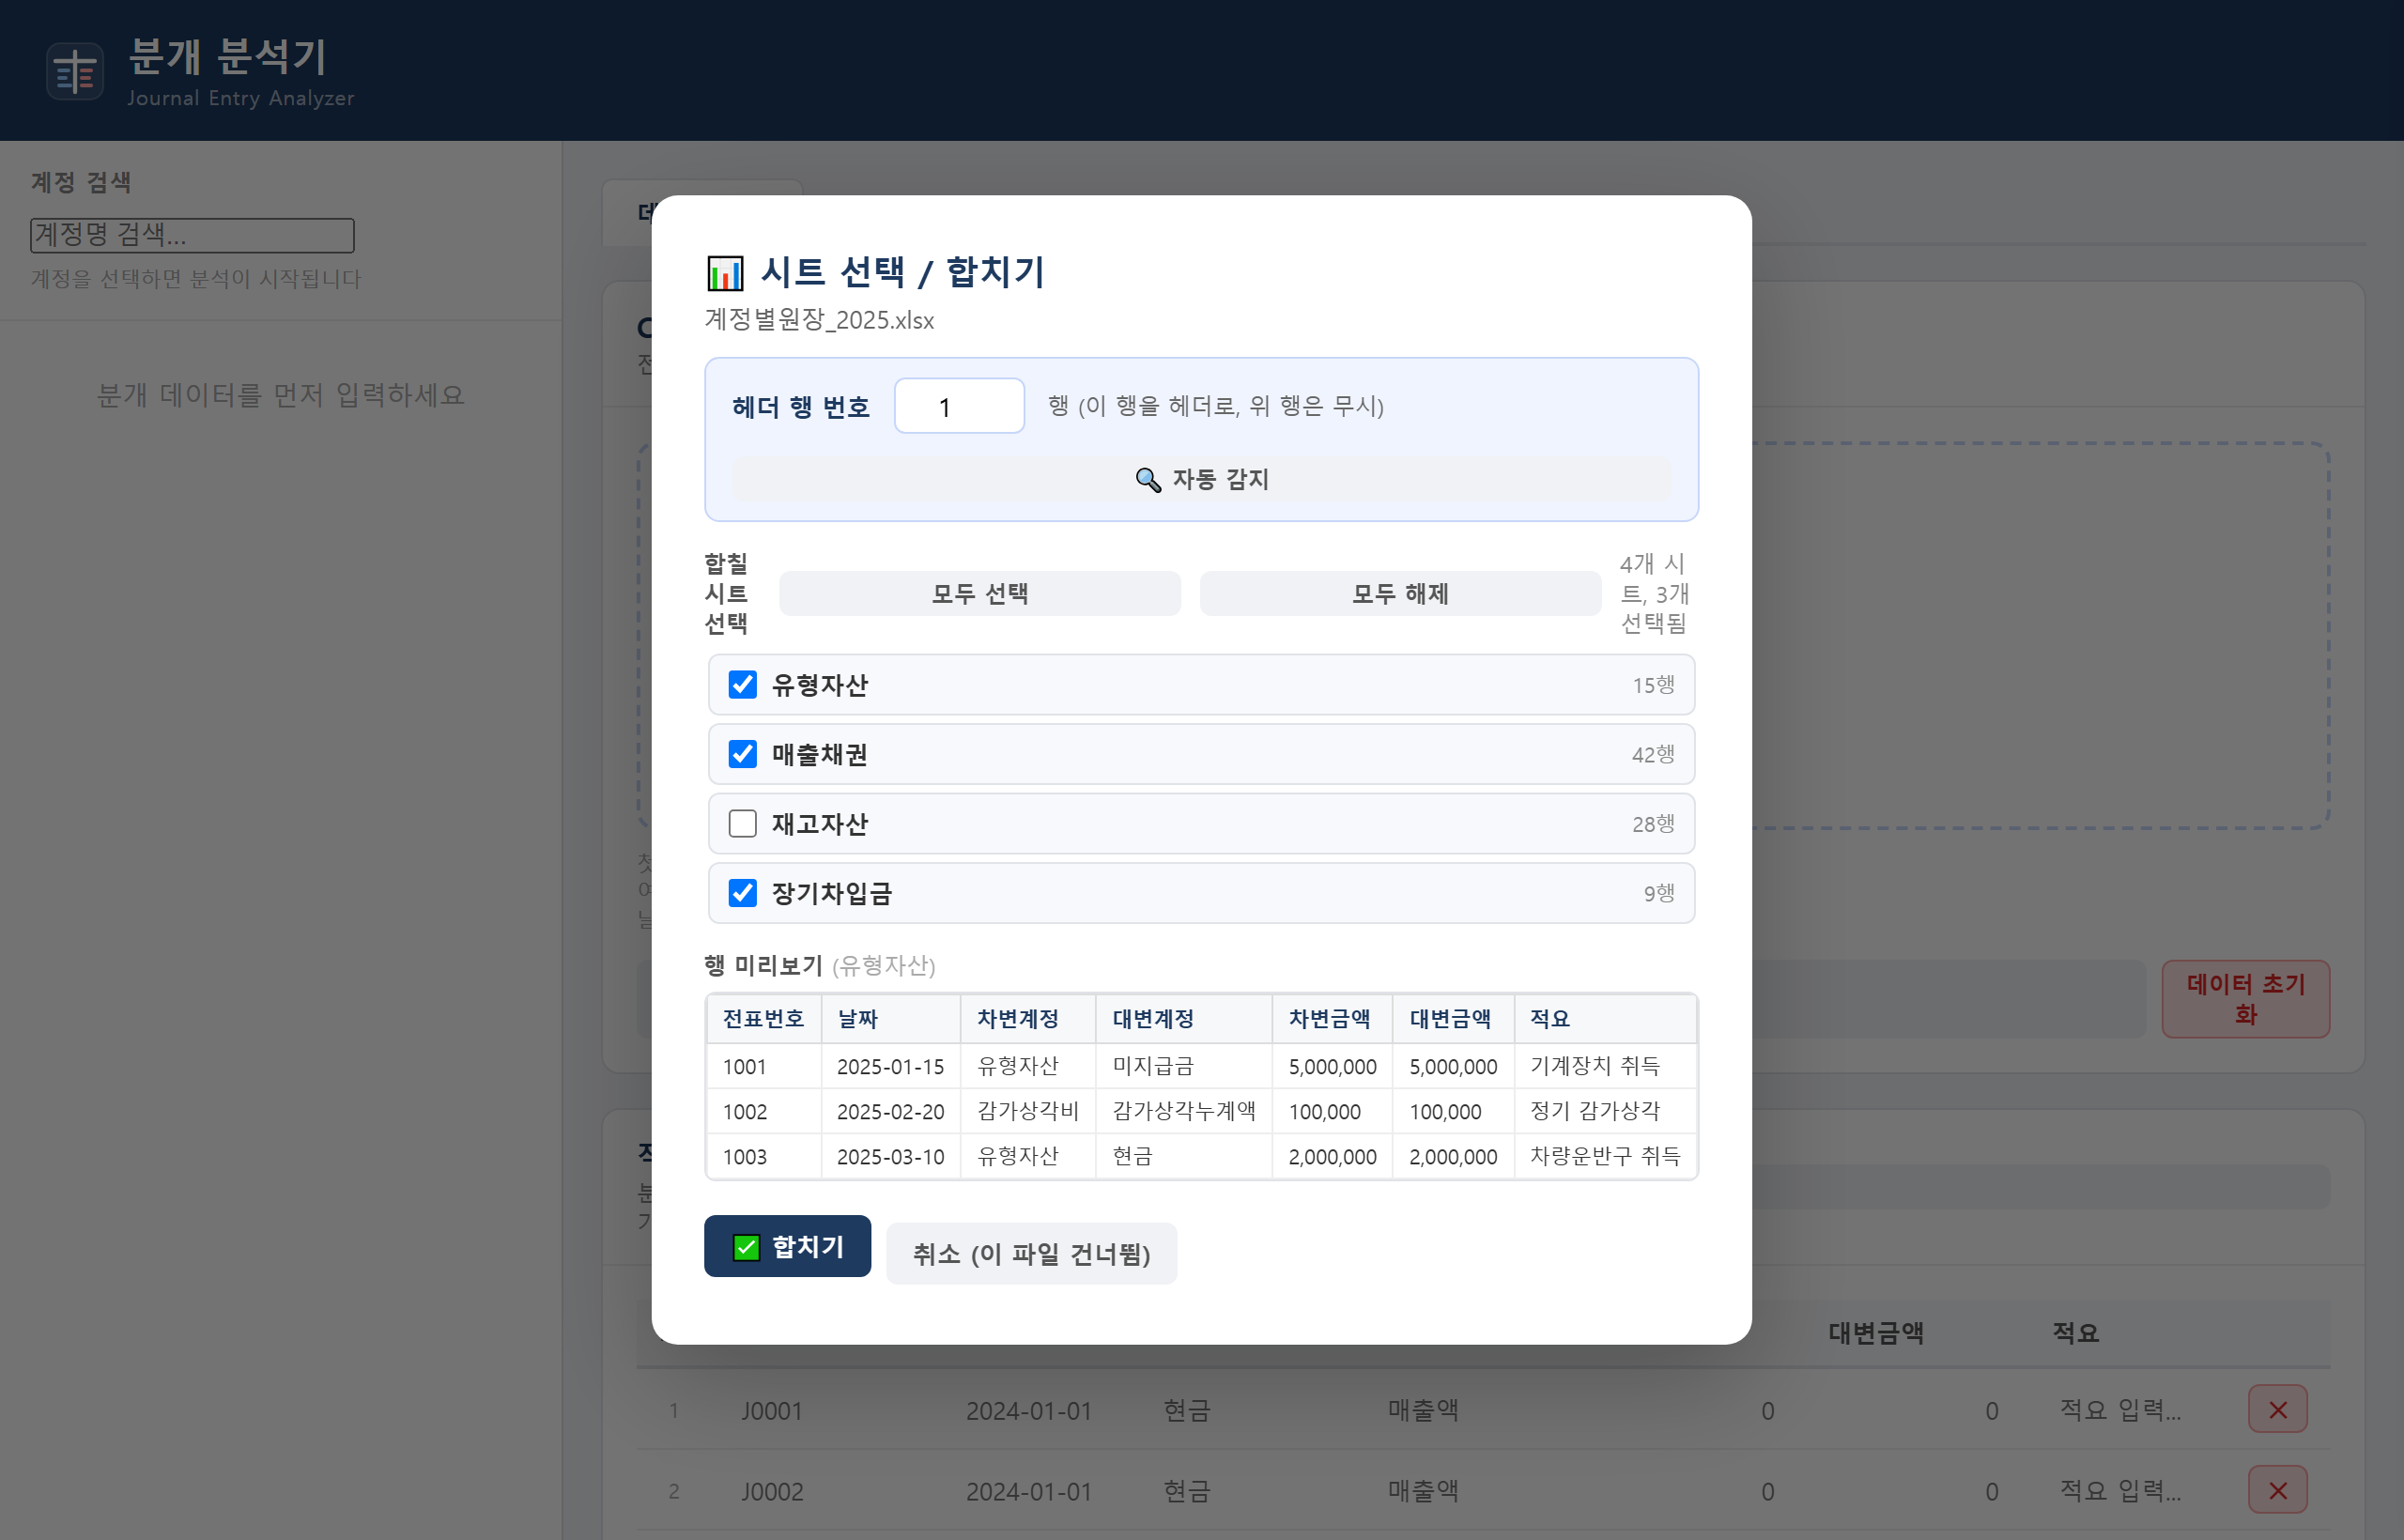Click the file name 계정별원장_2025.xlsx
The height and width of the screenshot is (1540, 2404).
click(x=819, y=320)
